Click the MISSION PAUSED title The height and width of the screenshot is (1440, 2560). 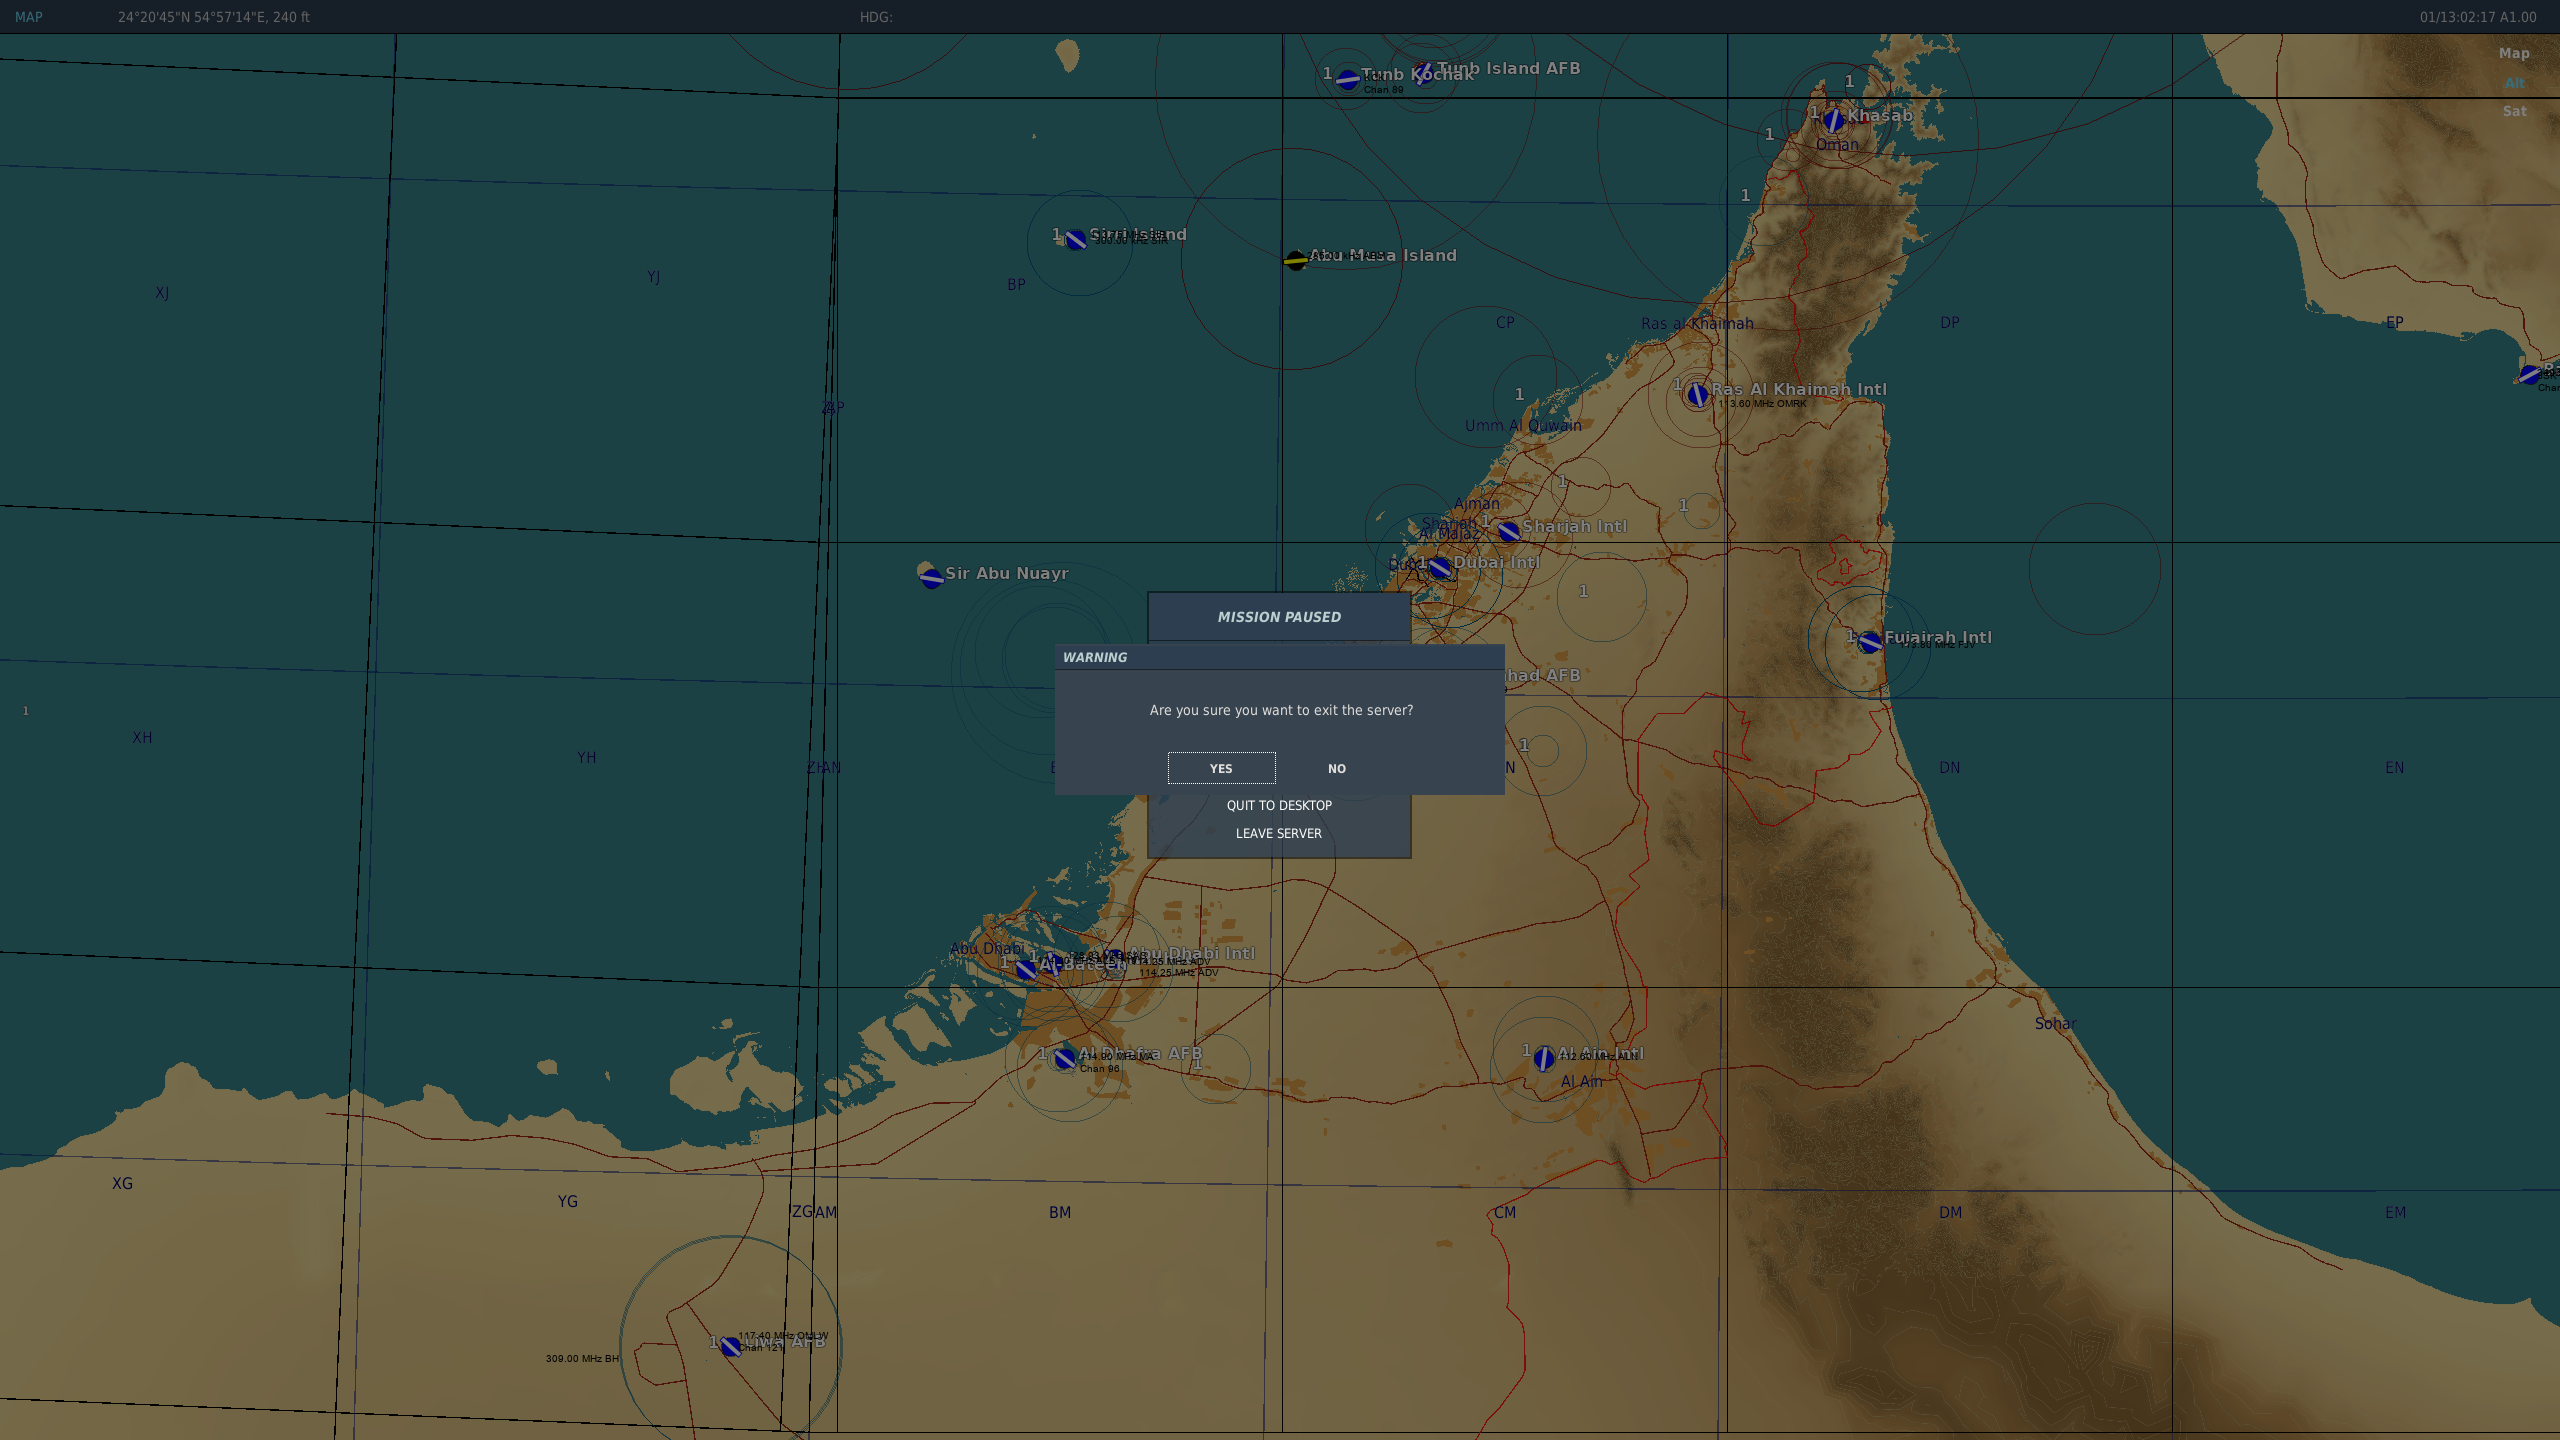click(x=1279, y=617)
